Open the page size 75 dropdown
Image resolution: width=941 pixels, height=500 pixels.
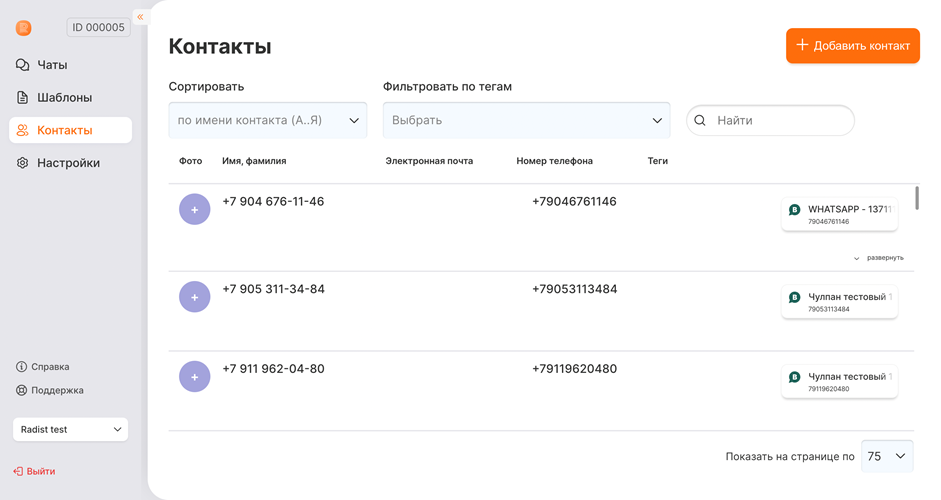point(887,456)
